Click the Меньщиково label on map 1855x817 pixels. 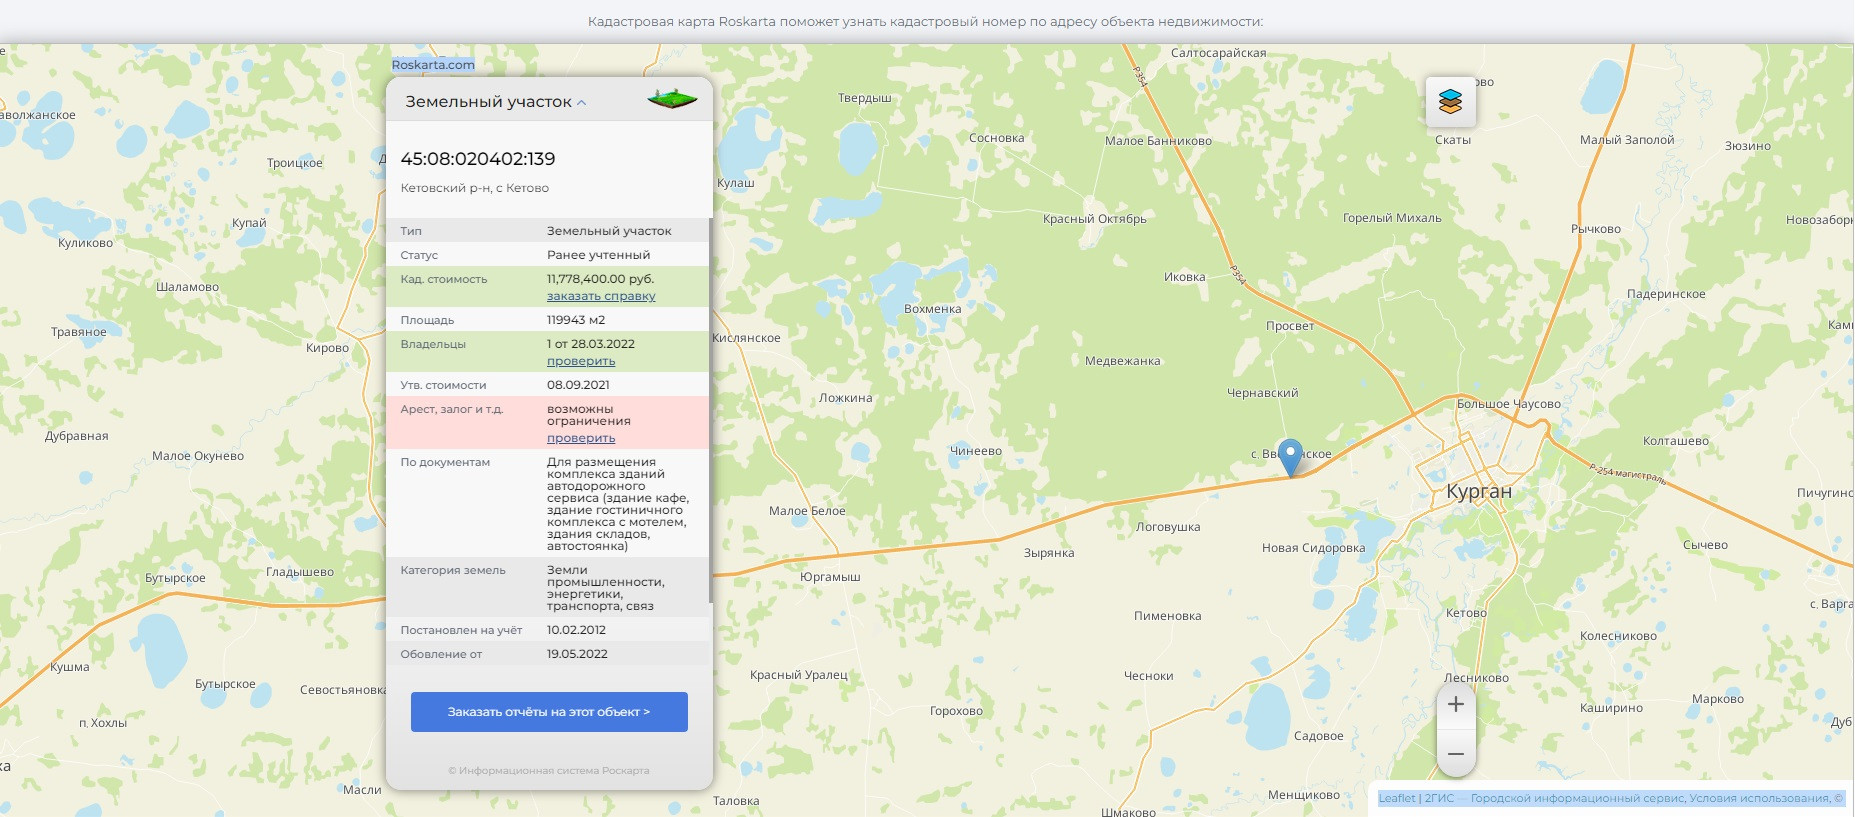[1304, 795]
